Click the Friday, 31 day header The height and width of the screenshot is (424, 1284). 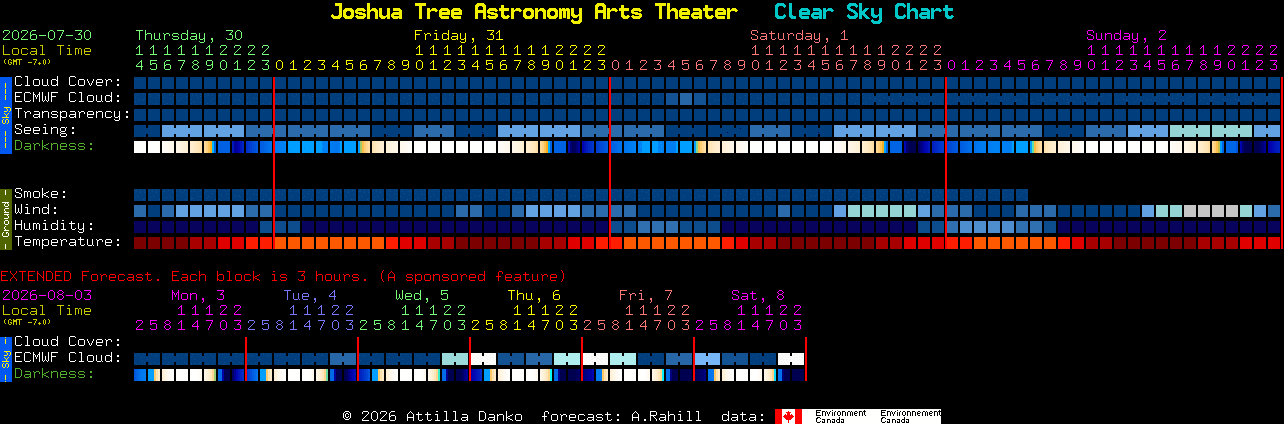coord(459,35)
